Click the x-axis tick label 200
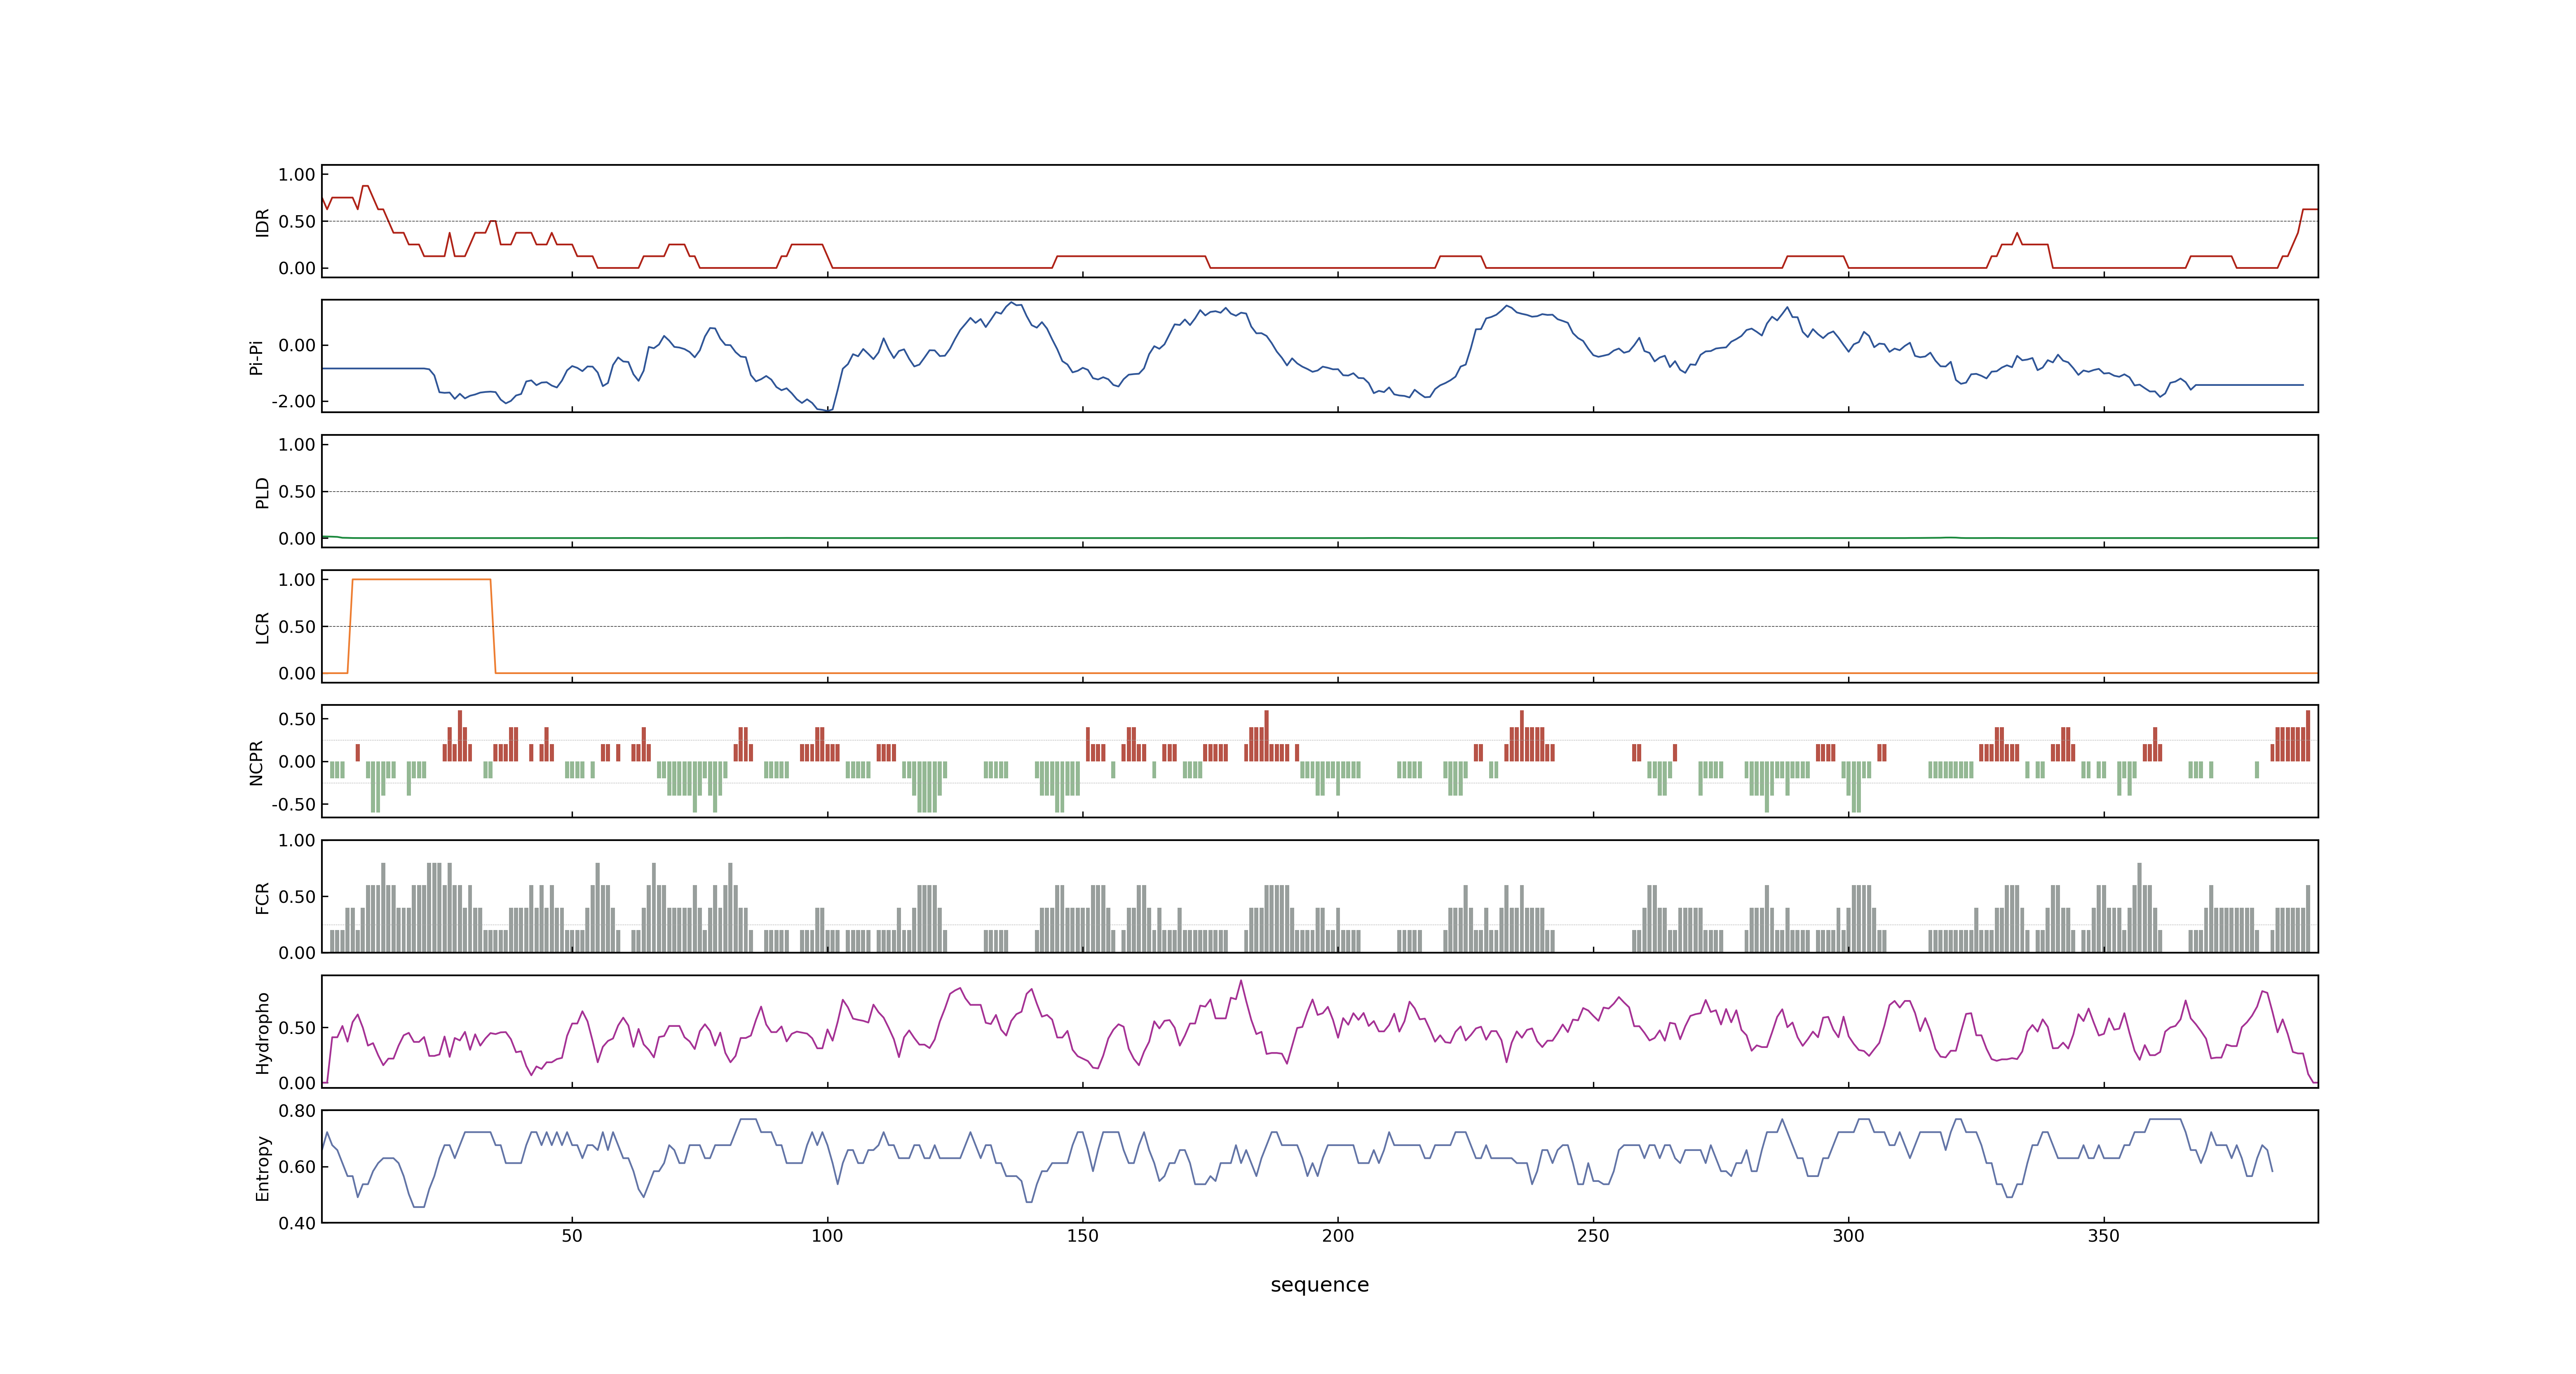The width and height of the screenshot is (2576, 1374). pyautogui.click(x=1338, y=1235)
